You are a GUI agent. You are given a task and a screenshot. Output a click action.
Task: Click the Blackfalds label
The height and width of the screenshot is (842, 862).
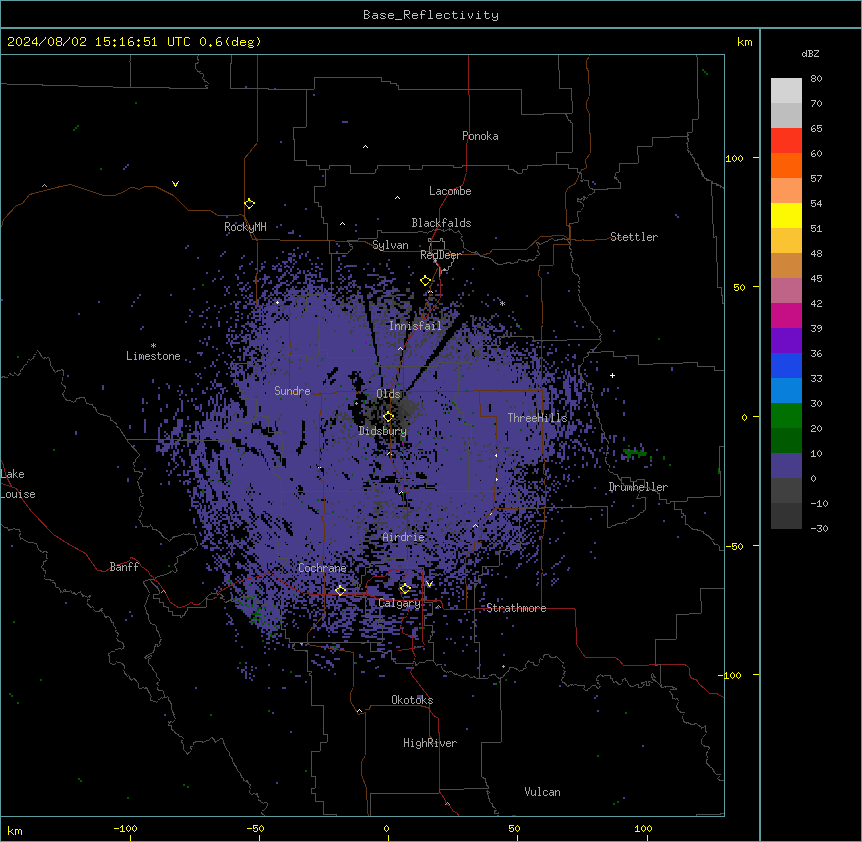pyautogui.click(x=441, y=223)
